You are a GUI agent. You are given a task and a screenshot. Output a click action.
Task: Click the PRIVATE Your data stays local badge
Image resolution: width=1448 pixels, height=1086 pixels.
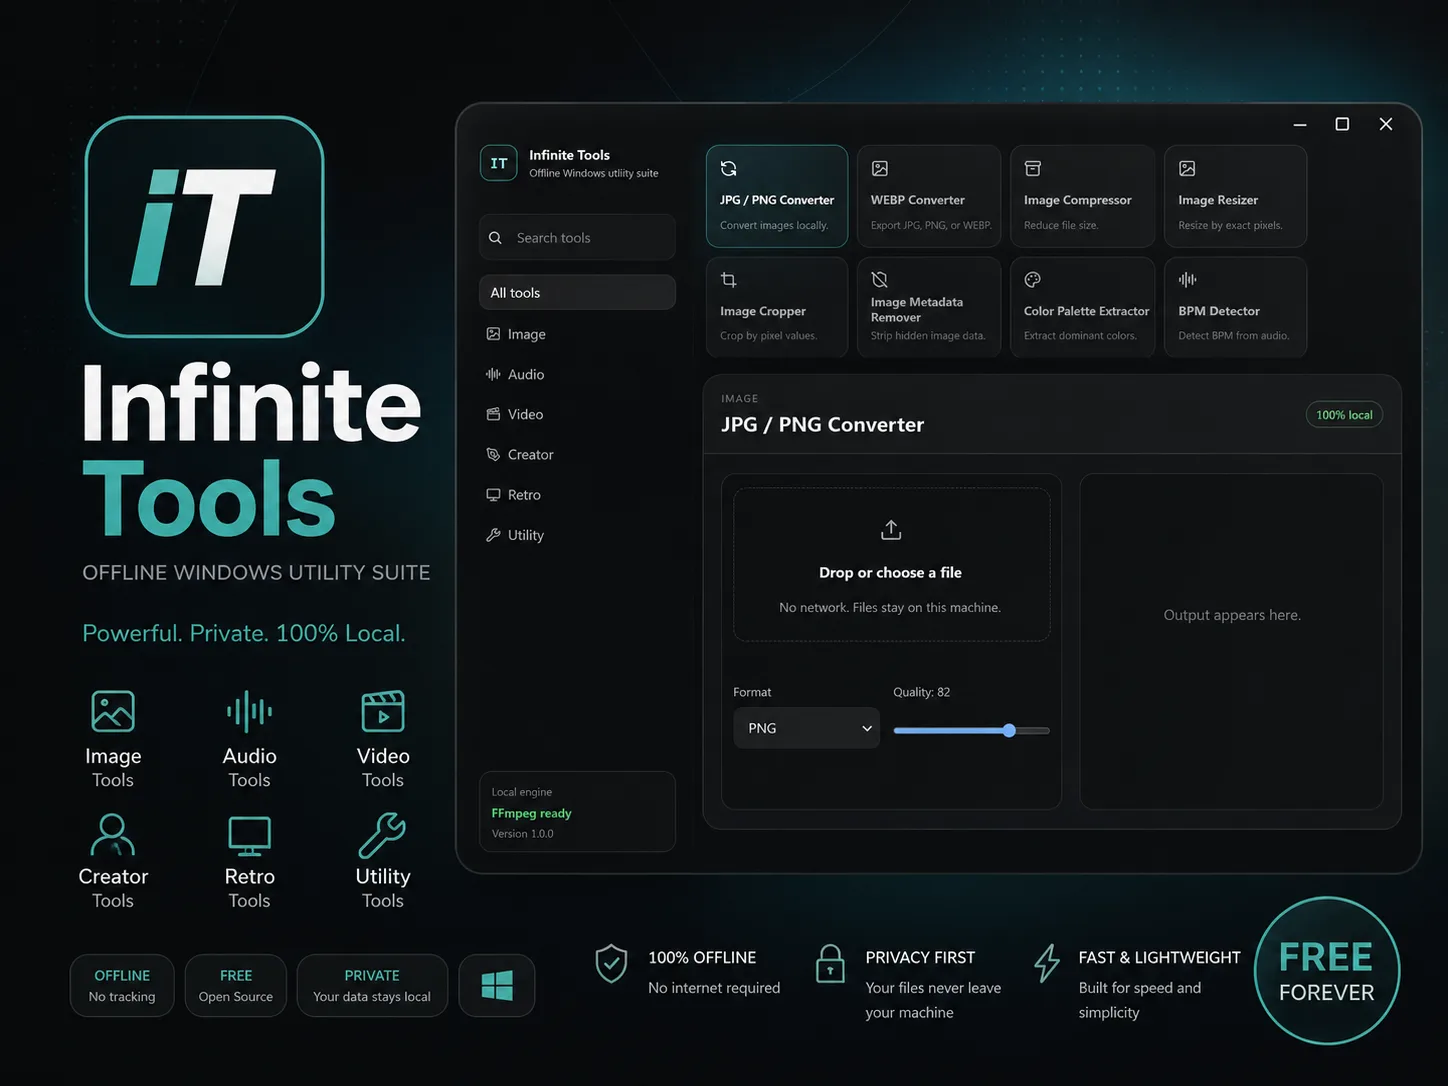372,986
